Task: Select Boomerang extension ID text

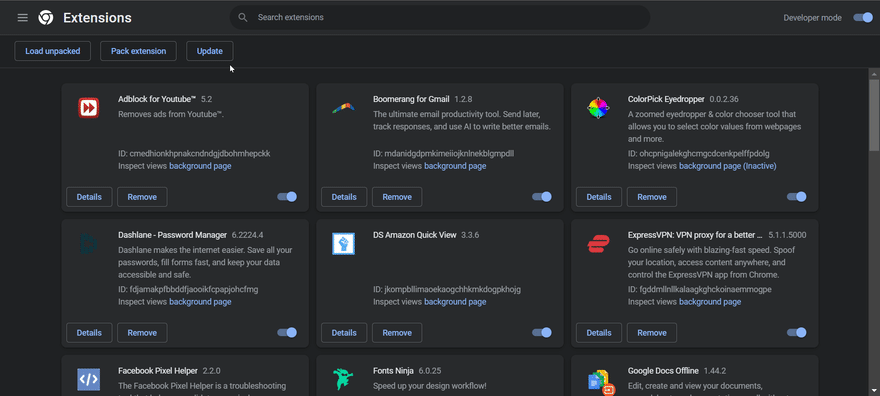Action: pos(443,153)
